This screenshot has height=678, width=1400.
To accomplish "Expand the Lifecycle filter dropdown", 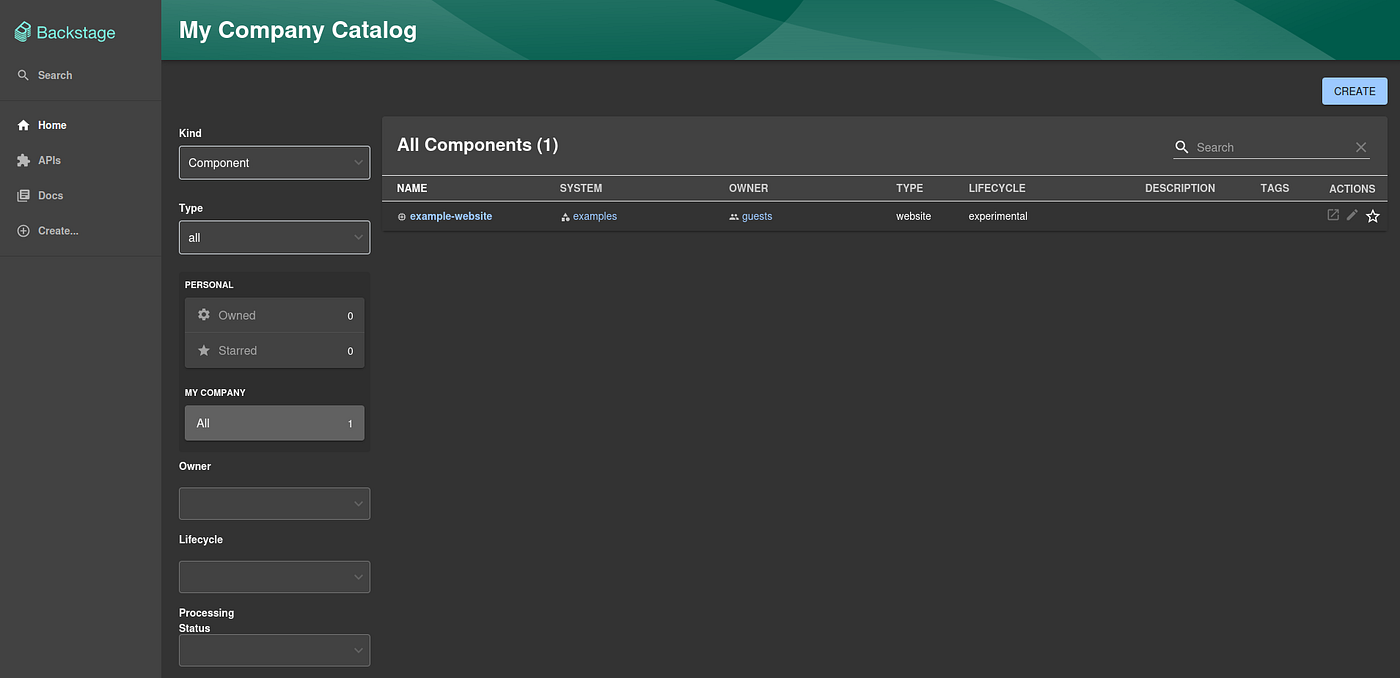I will (x=274, y=577).
